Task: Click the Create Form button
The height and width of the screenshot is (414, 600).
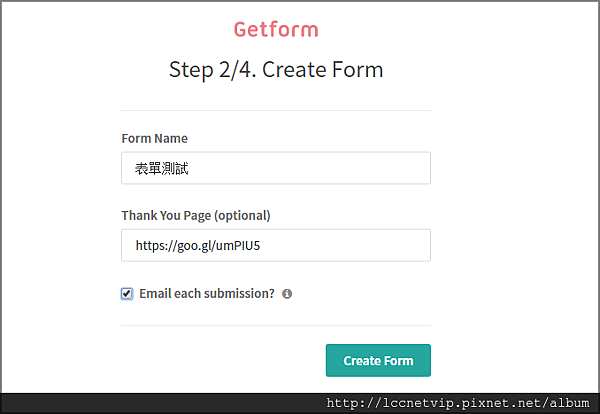Action: click(378, 360)
